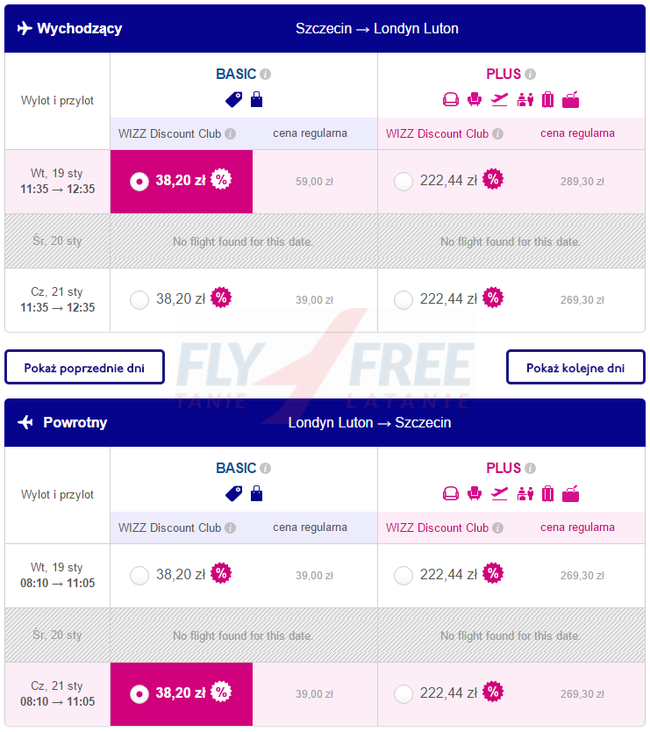Click regular price 269,30 zł for outbound 21 sty
Viewport: 650px width, 732px height.
(581, 300)
